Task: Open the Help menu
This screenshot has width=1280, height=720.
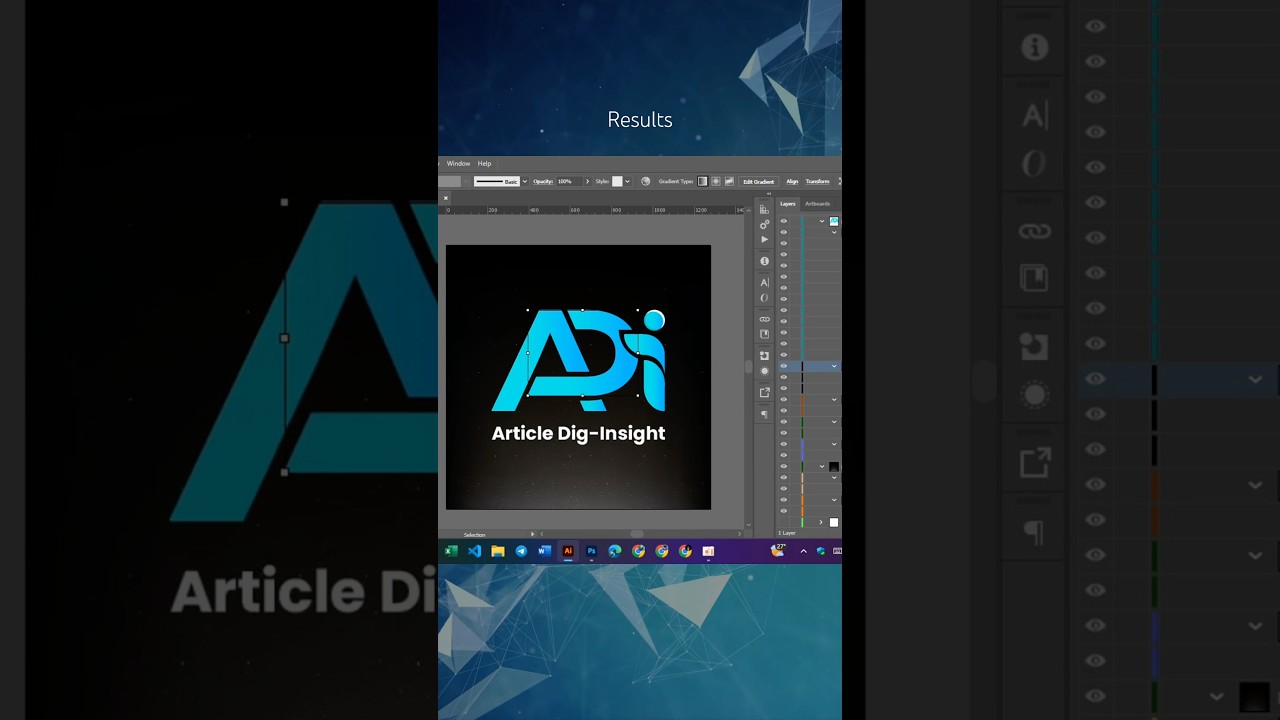Action: pyautogui.click(x=484, y=163)
